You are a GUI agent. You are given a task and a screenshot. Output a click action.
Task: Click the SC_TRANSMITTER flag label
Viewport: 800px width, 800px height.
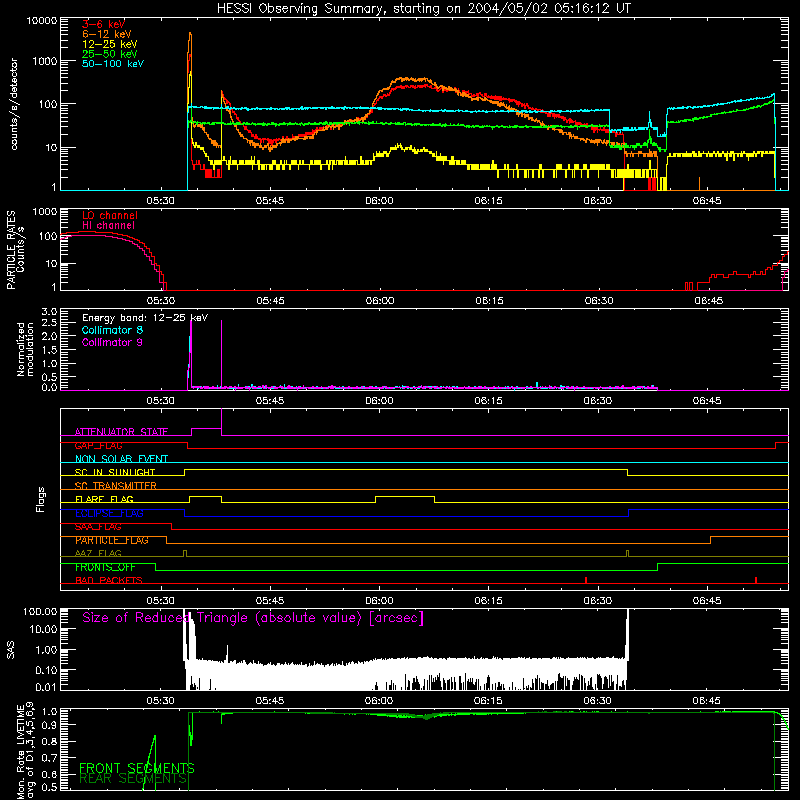coord(116,486)
